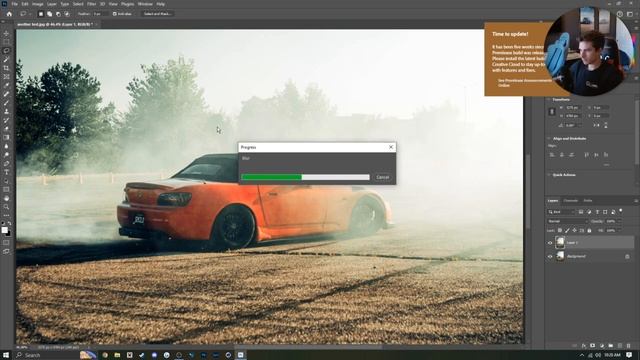Toggle the Anti-alias checkbox
Image resolution: width=640 pixels, height=360 pixels.
point(115,14)
